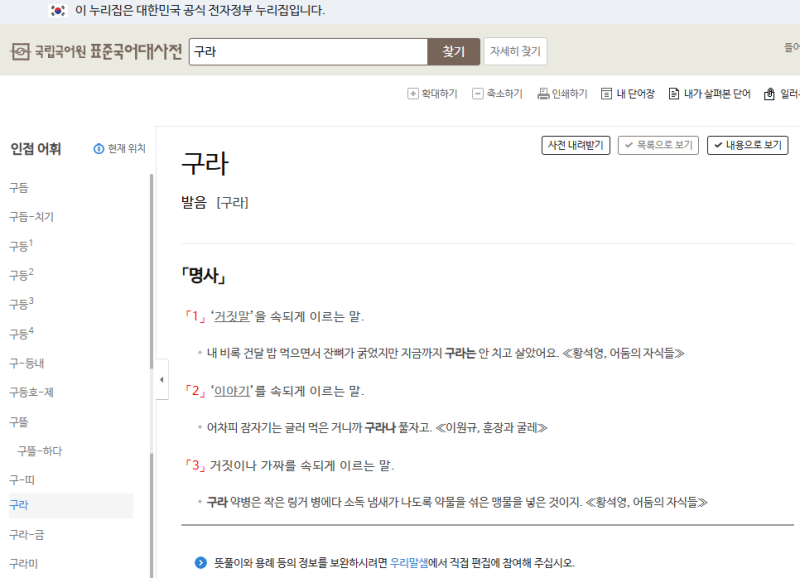Select 구등호-제 in adjacent words

[x=32, y=392]
